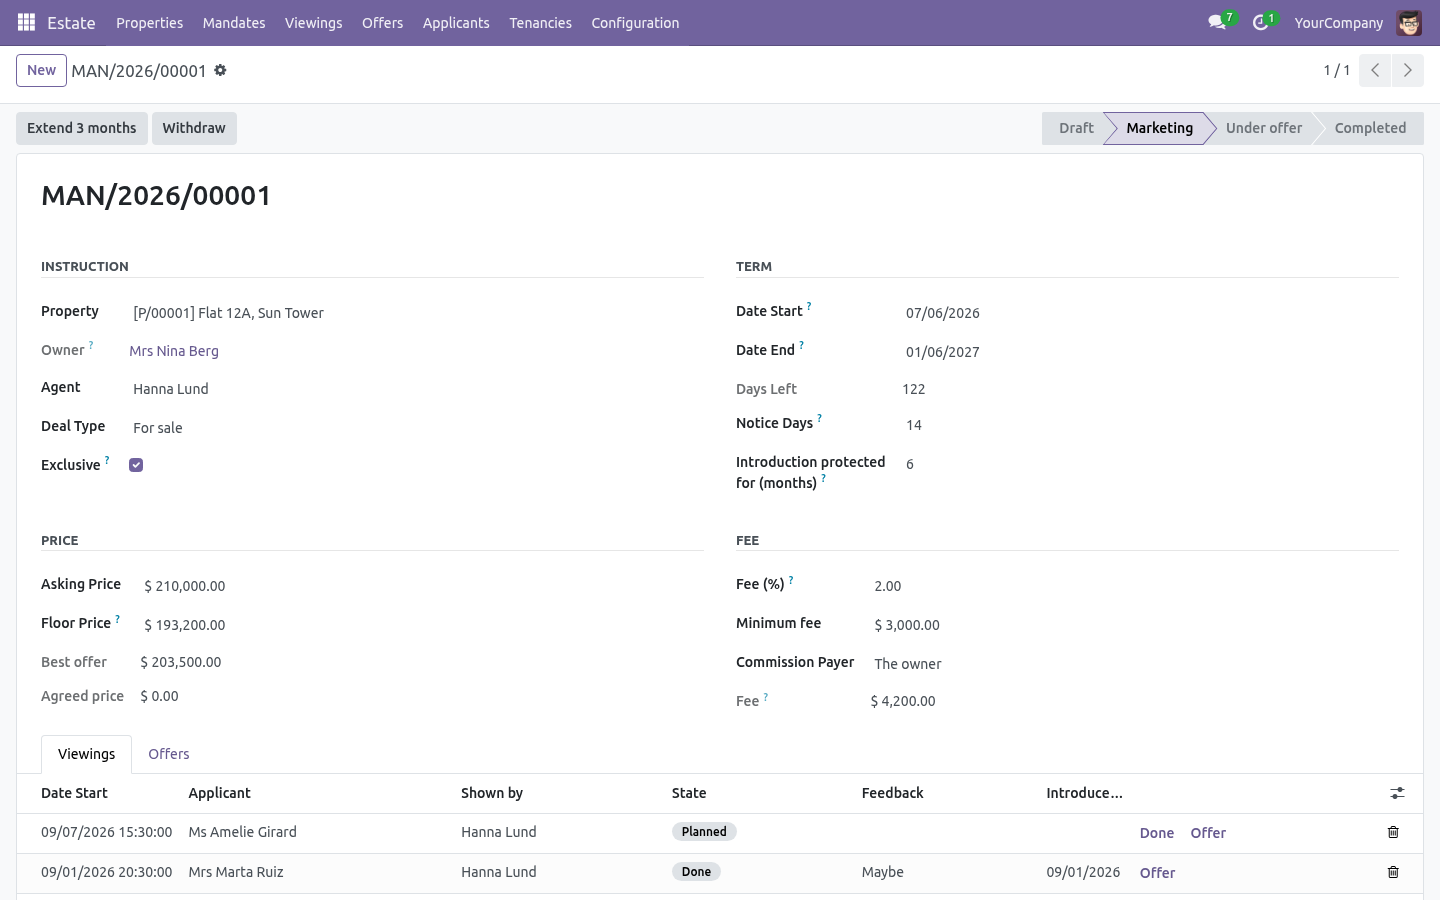Screen dimensions: 1440x900
Task: Select the Viewings tab
Action: (x=86, y=754)
